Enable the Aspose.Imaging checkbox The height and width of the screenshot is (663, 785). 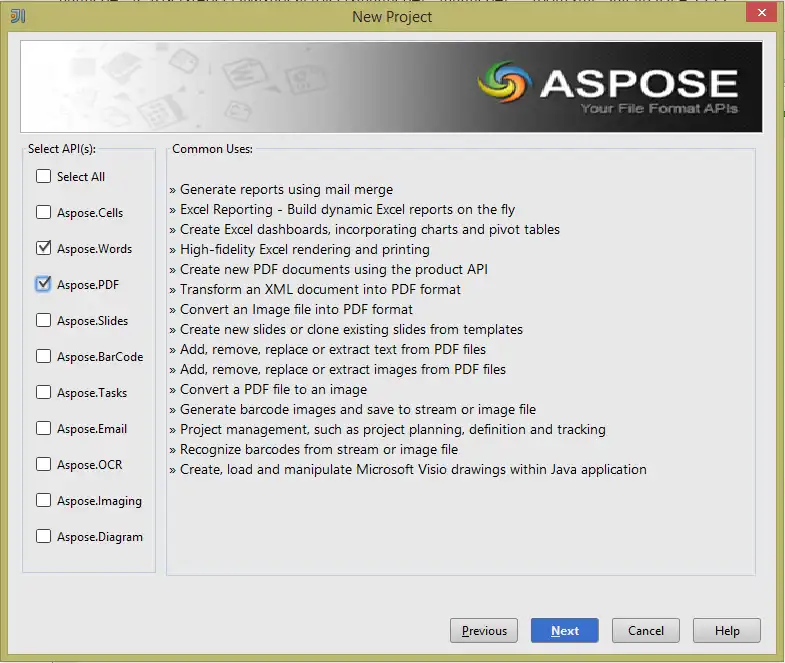pyautogui.click(x=44, y=501)
